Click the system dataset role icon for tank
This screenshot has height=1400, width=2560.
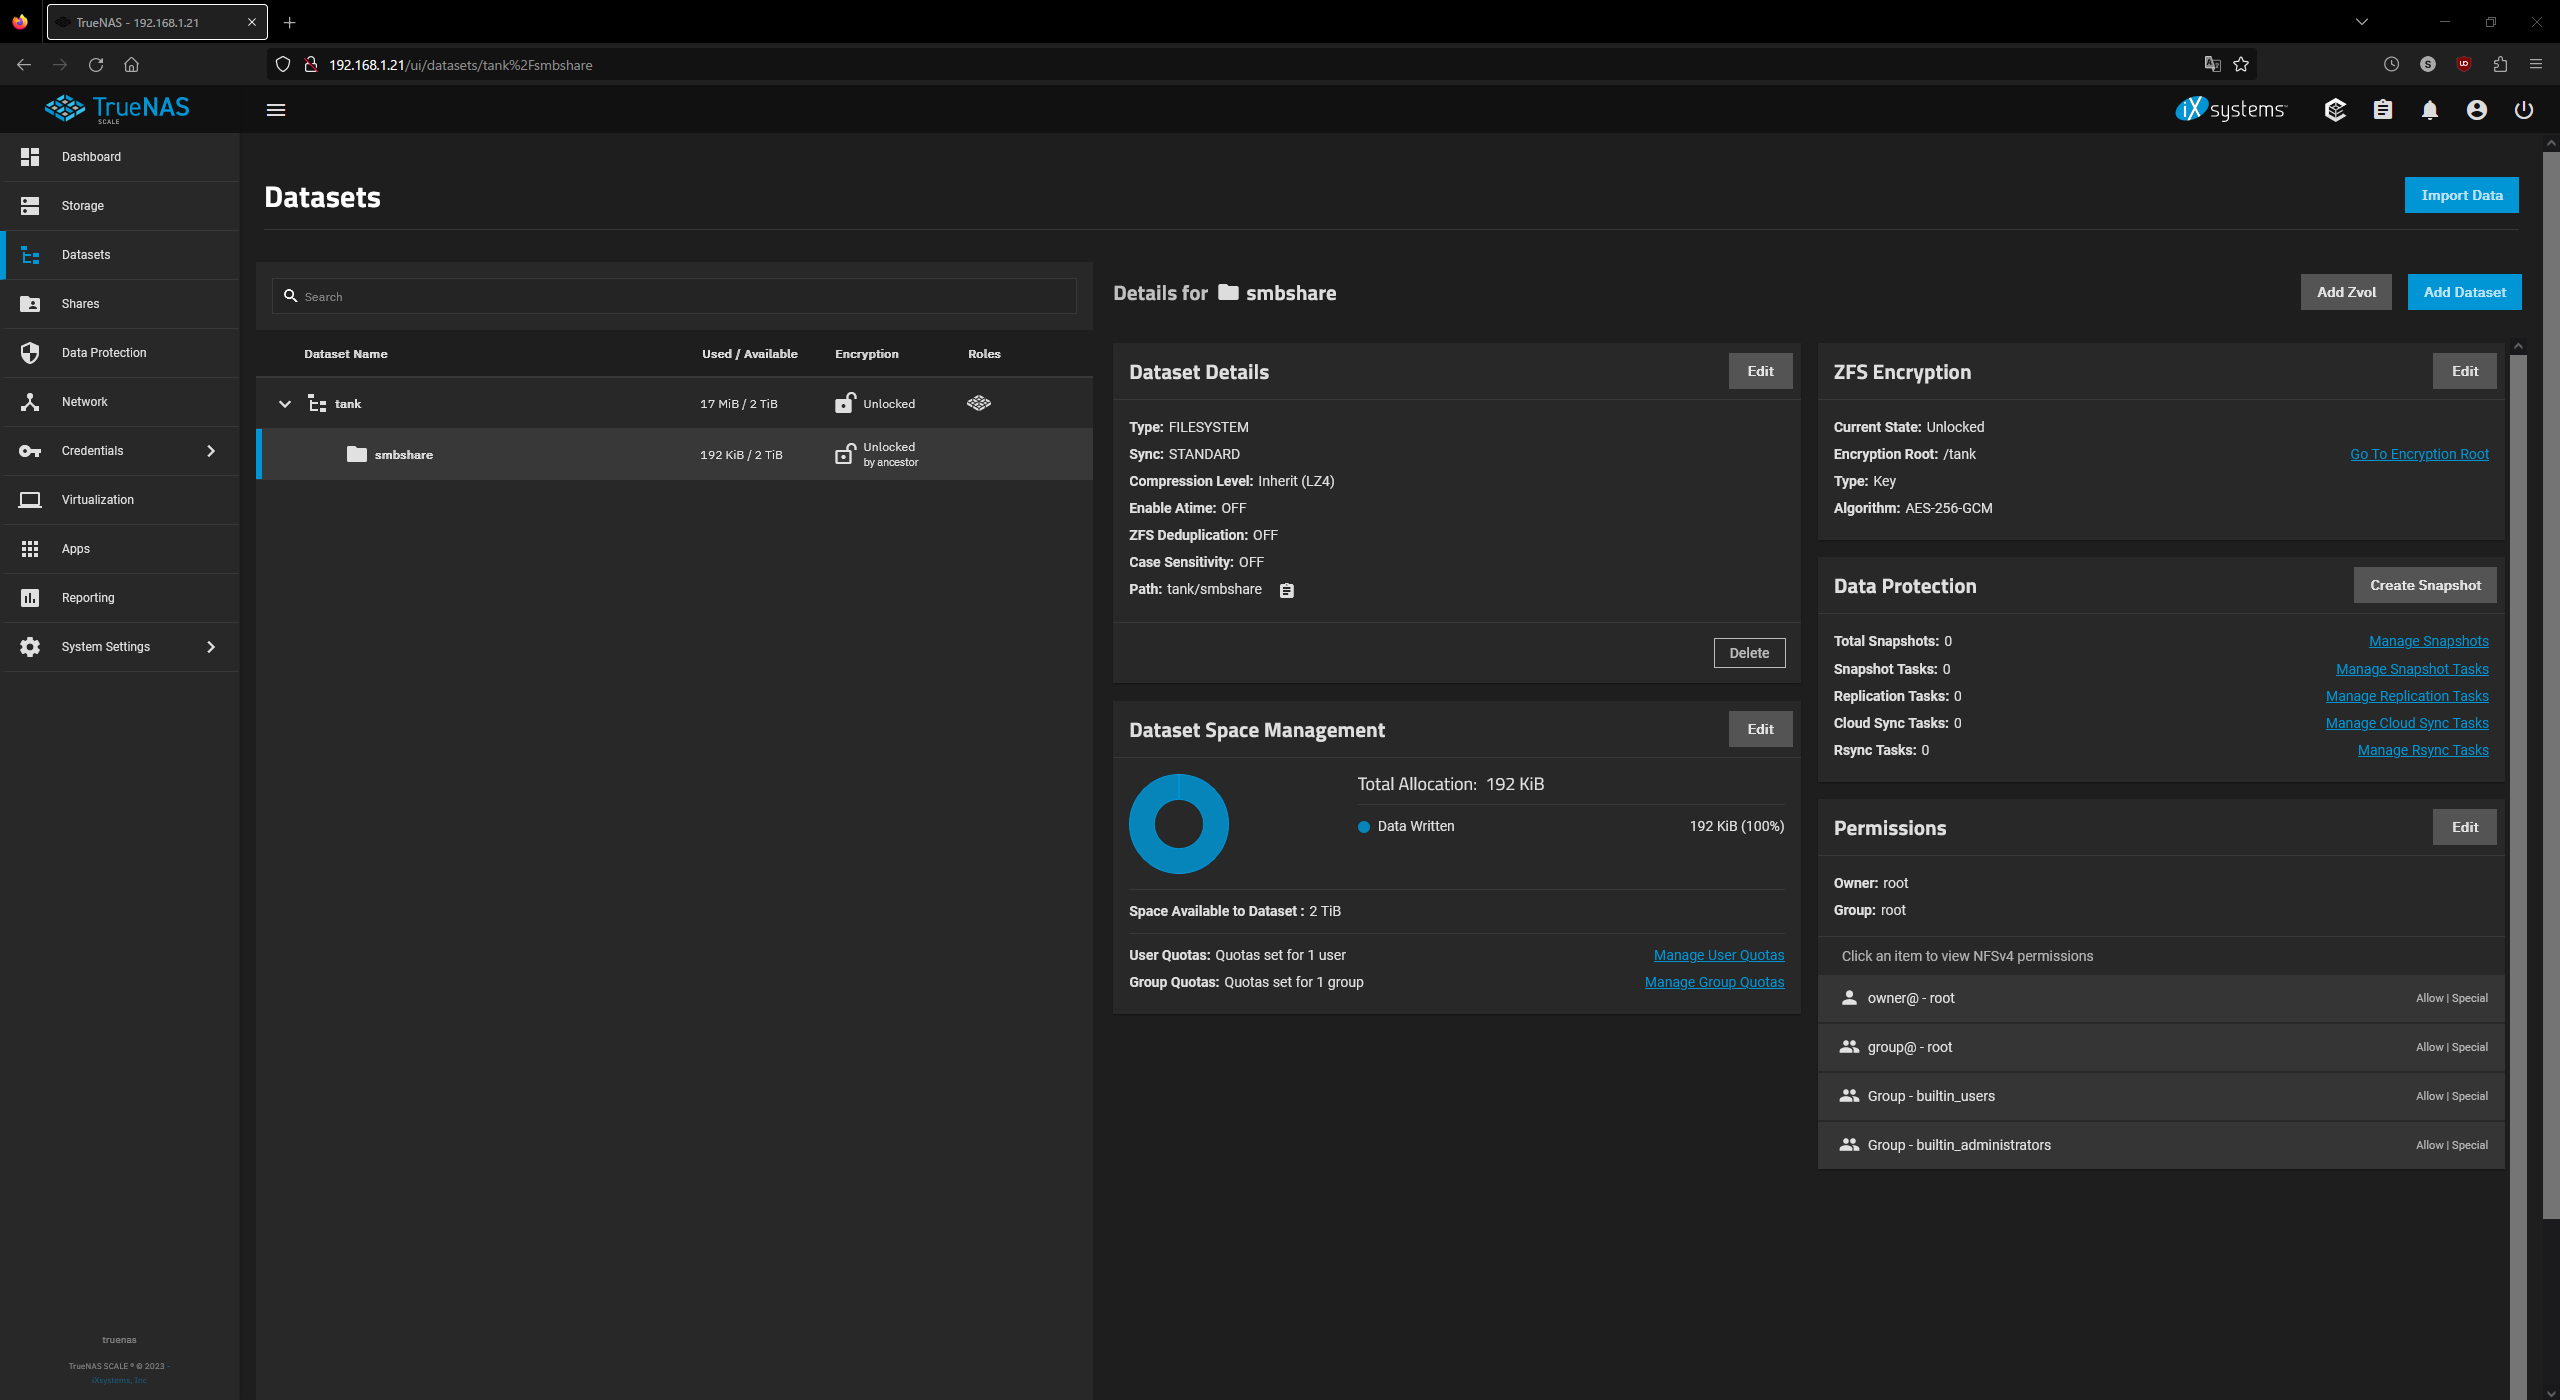(x=979, y=403)
